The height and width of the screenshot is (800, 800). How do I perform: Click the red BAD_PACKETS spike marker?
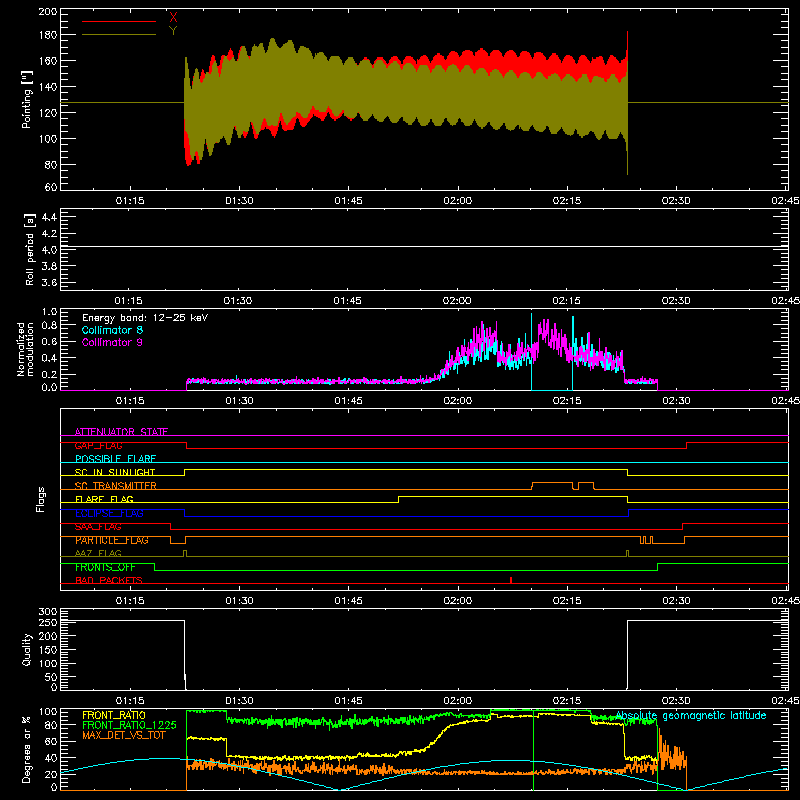[511, 580]
